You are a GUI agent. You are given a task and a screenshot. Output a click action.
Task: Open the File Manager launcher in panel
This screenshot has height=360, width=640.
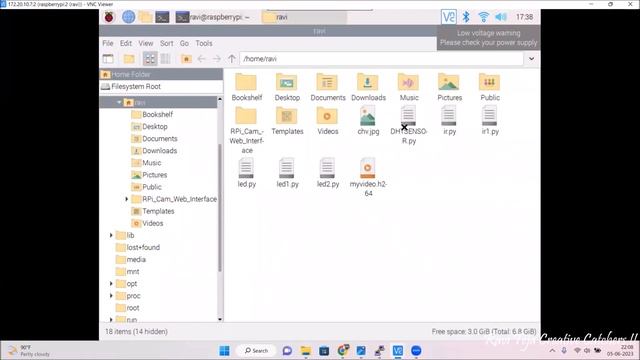[146, 17]
